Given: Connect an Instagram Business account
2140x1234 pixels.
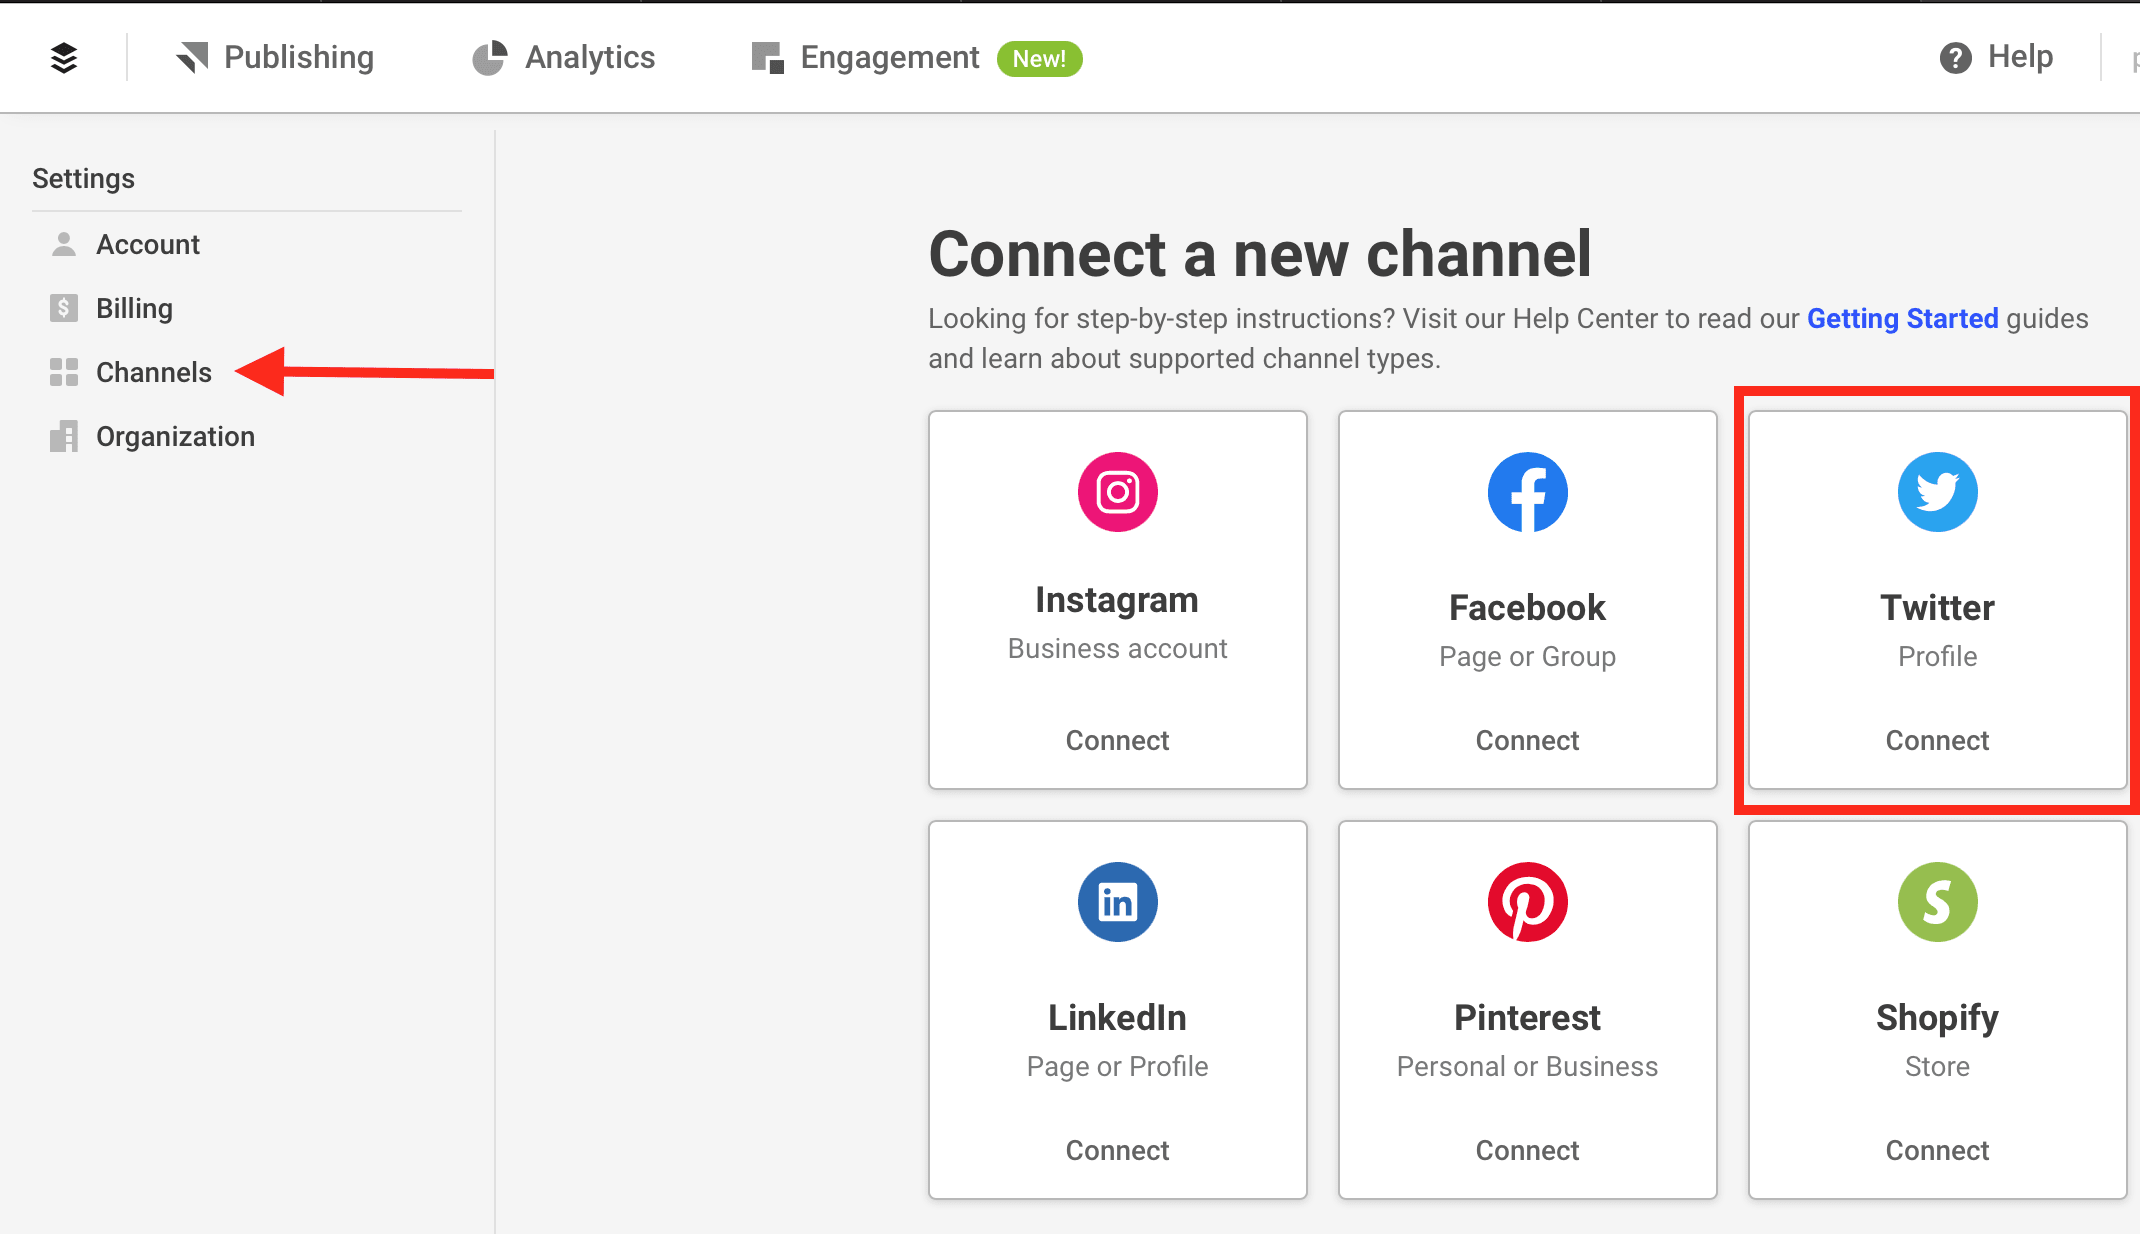Looking at the screenshot, I should click(1117, 740).
